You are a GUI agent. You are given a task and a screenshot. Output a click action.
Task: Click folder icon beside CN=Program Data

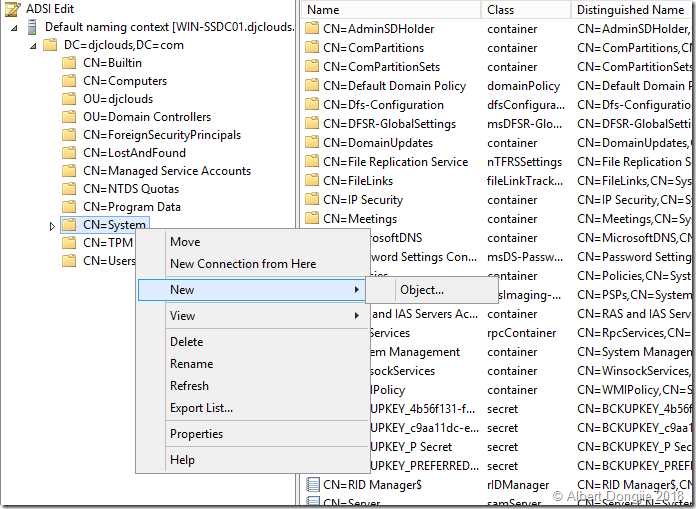point(69,207)
